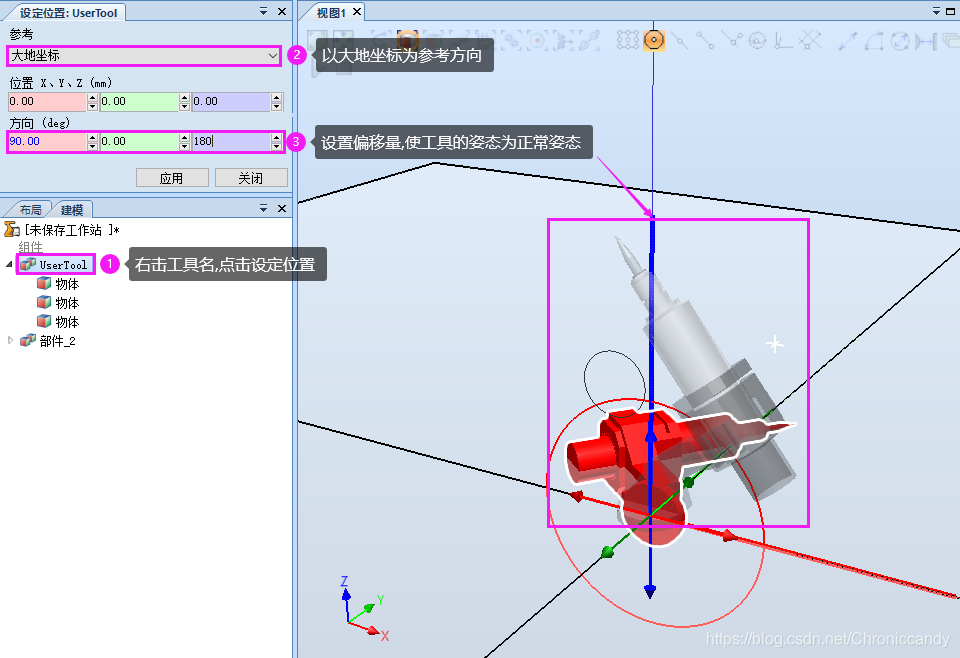Switch to the 建模 tab

[72, 210]
